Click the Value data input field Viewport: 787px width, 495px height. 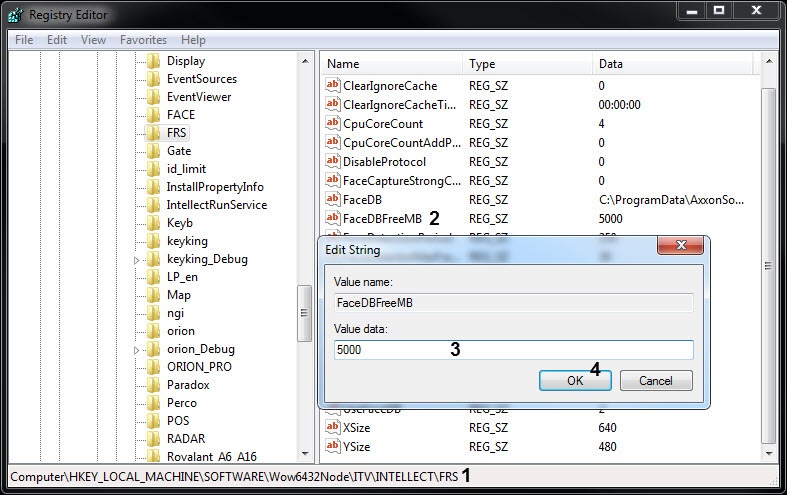513,350
